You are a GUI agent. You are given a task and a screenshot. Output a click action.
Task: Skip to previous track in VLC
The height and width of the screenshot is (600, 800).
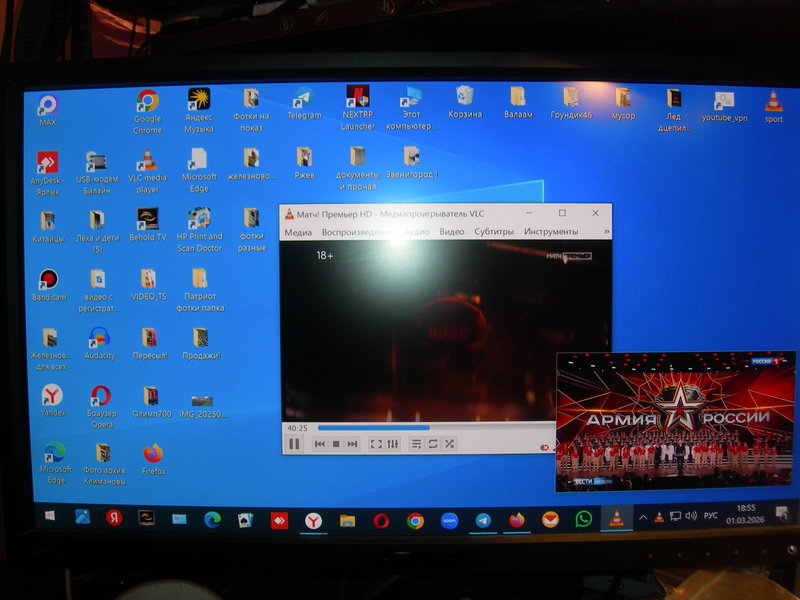pos(319,444)
